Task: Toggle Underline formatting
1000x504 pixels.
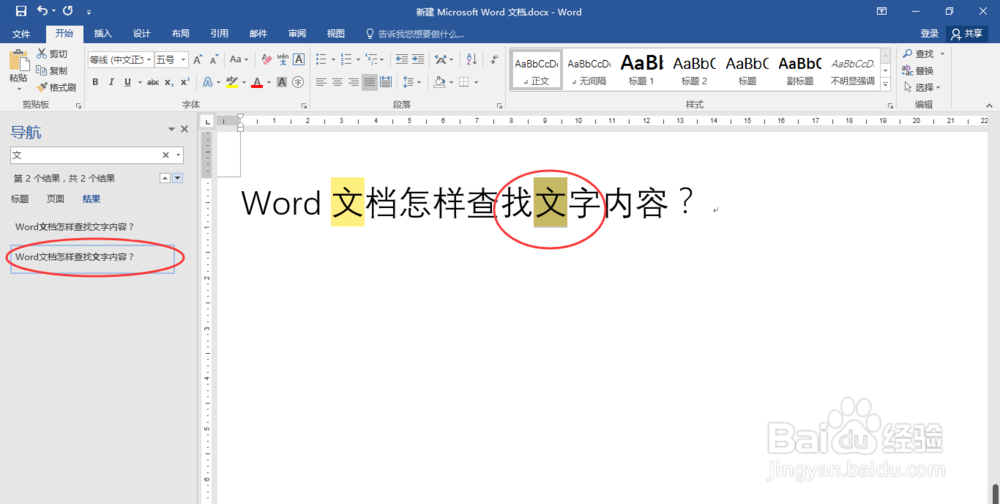Action: point(128,82)
